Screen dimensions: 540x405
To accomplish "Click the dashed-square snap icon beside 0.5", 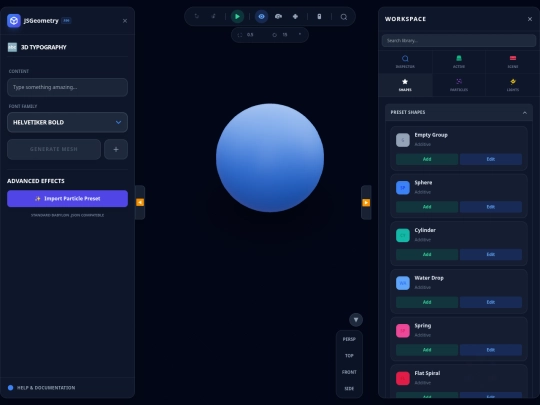I will pos(240,35).
